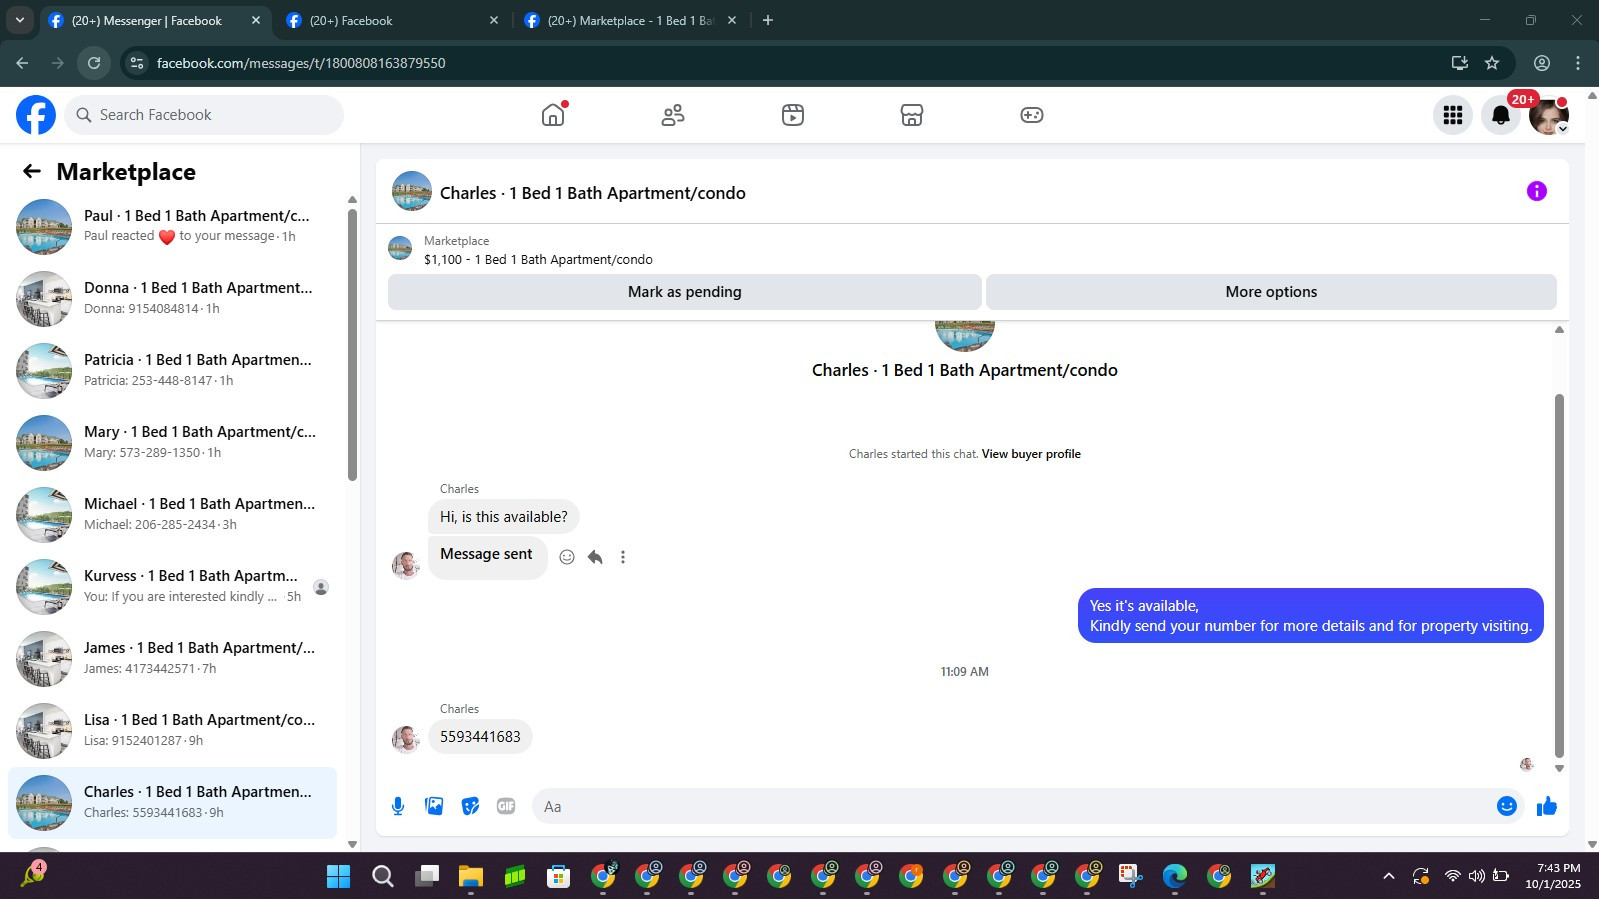Select the Charles conversation in the list
Viewport: 1599px width, 899px height.
pyautogui.click(x=172, y=803)
